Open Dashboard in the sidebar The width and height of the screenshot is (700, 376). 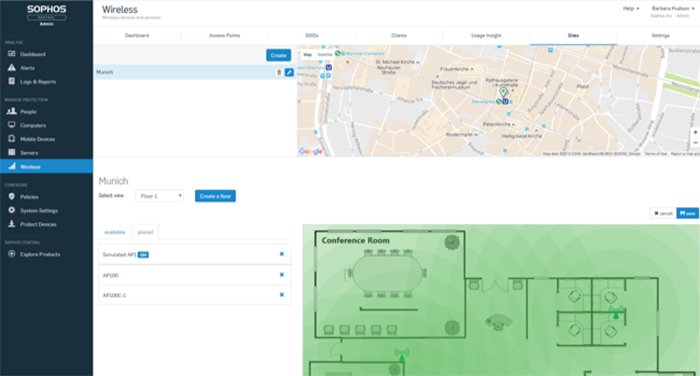(x=32, y=54)
